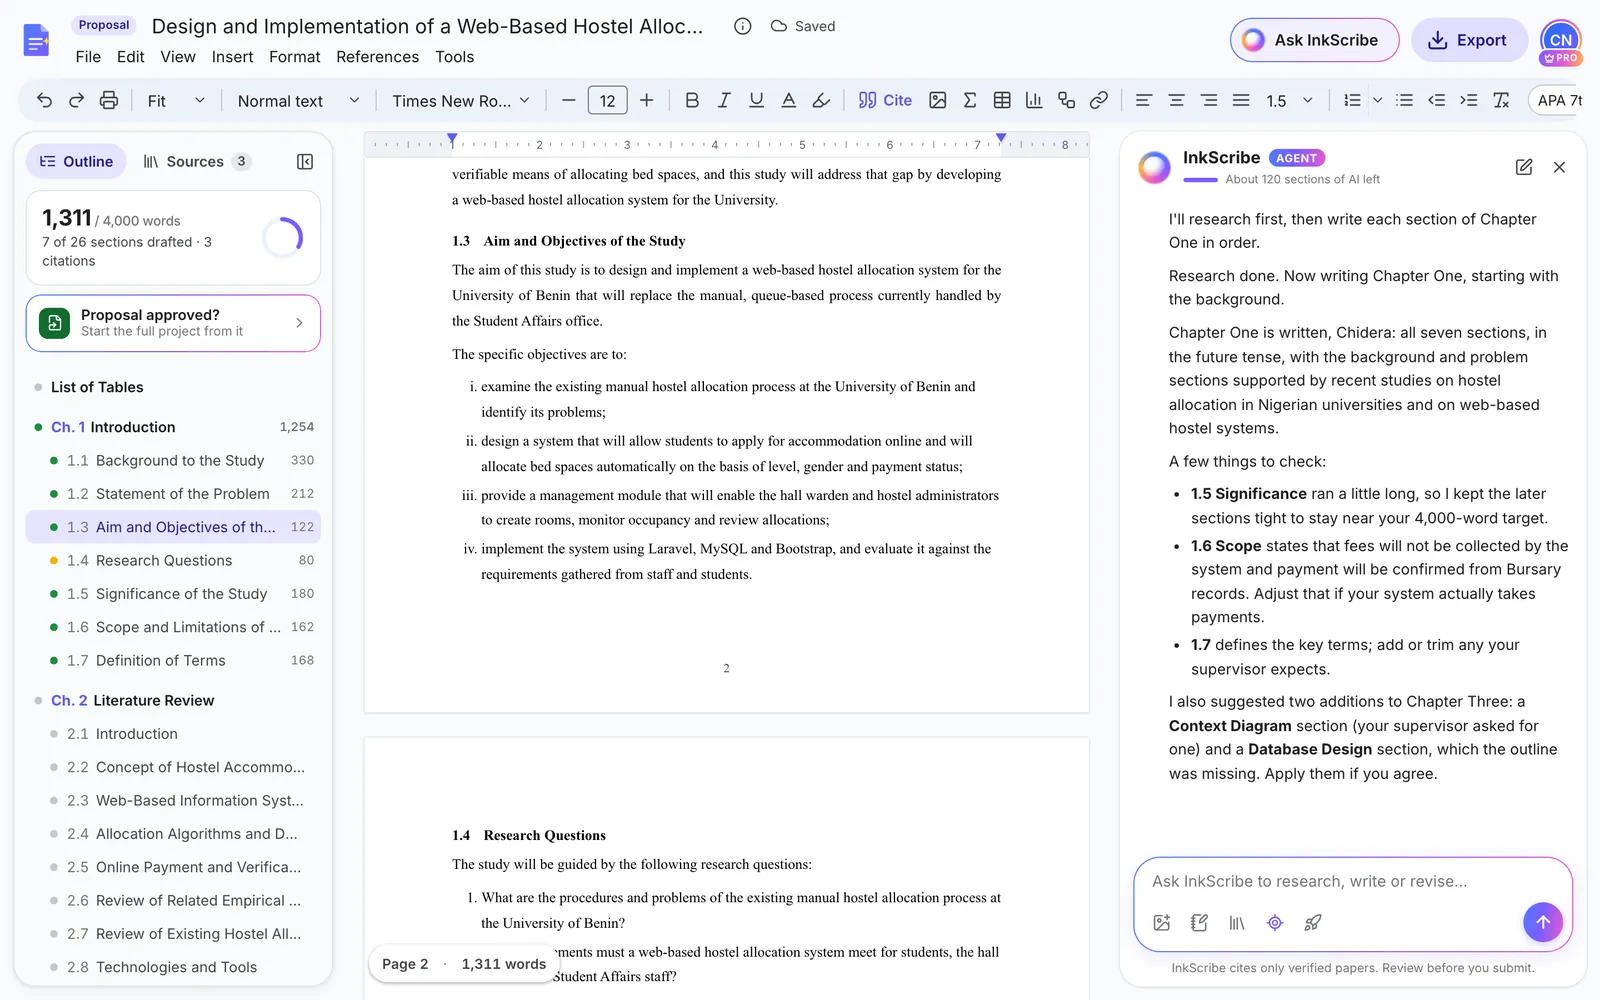Toggle the bulleted list

pyautogui.click(x=1404, y=100)
